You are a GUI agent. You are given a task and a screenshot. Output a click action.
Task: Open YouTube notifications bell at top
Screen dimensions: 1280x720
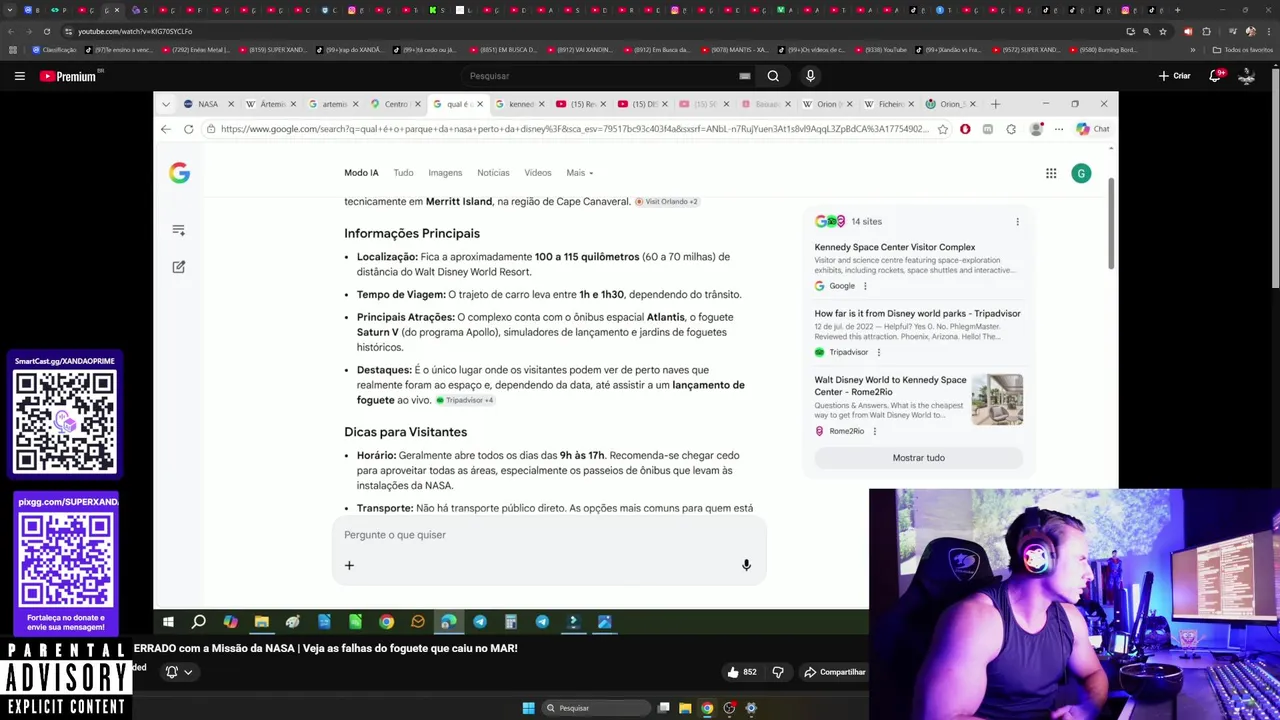point(1217,76)
